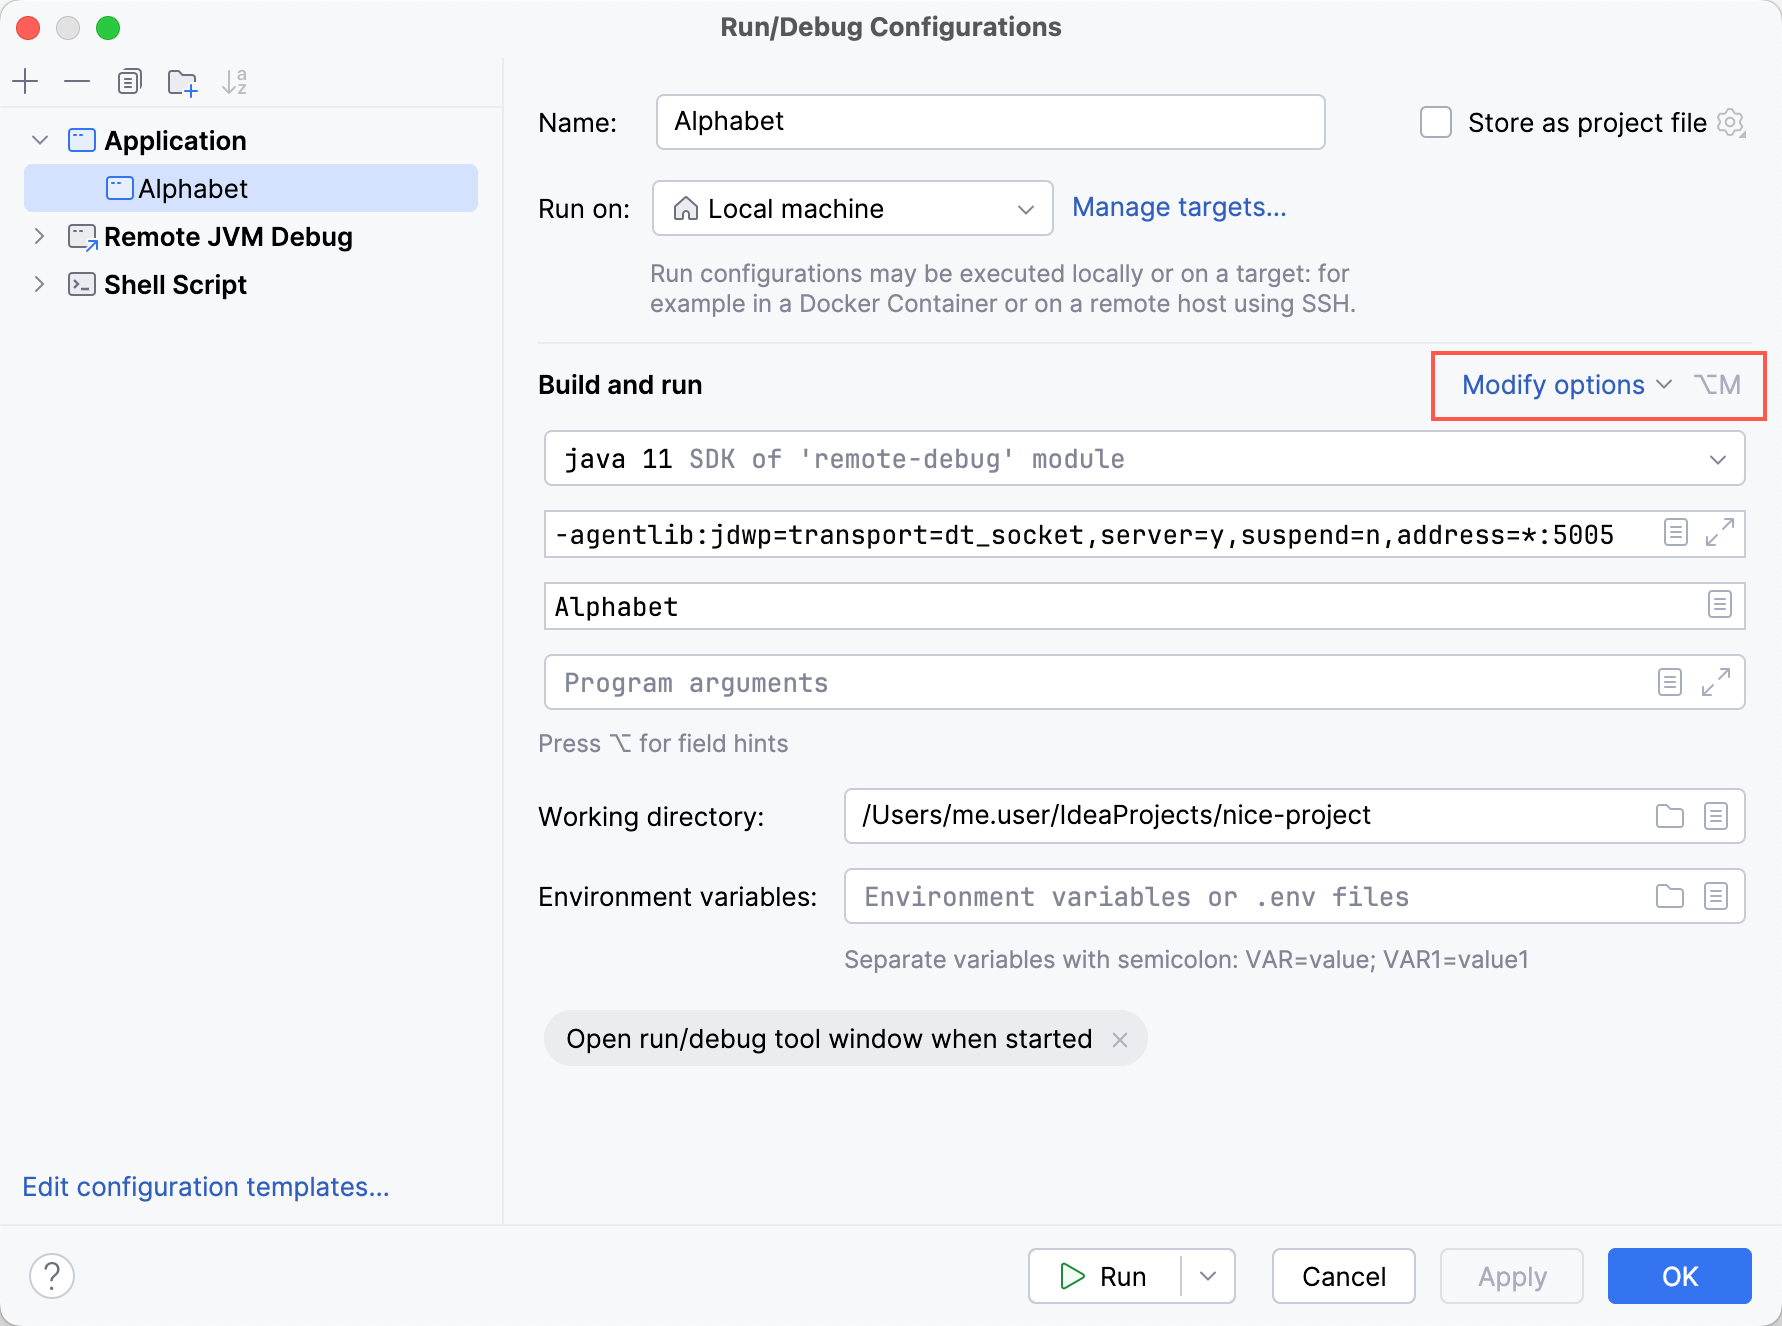This screenshot has width=1782, height=1326.
Task: Open the JRE selection dropdown
Action: (x=1718, y=459)
